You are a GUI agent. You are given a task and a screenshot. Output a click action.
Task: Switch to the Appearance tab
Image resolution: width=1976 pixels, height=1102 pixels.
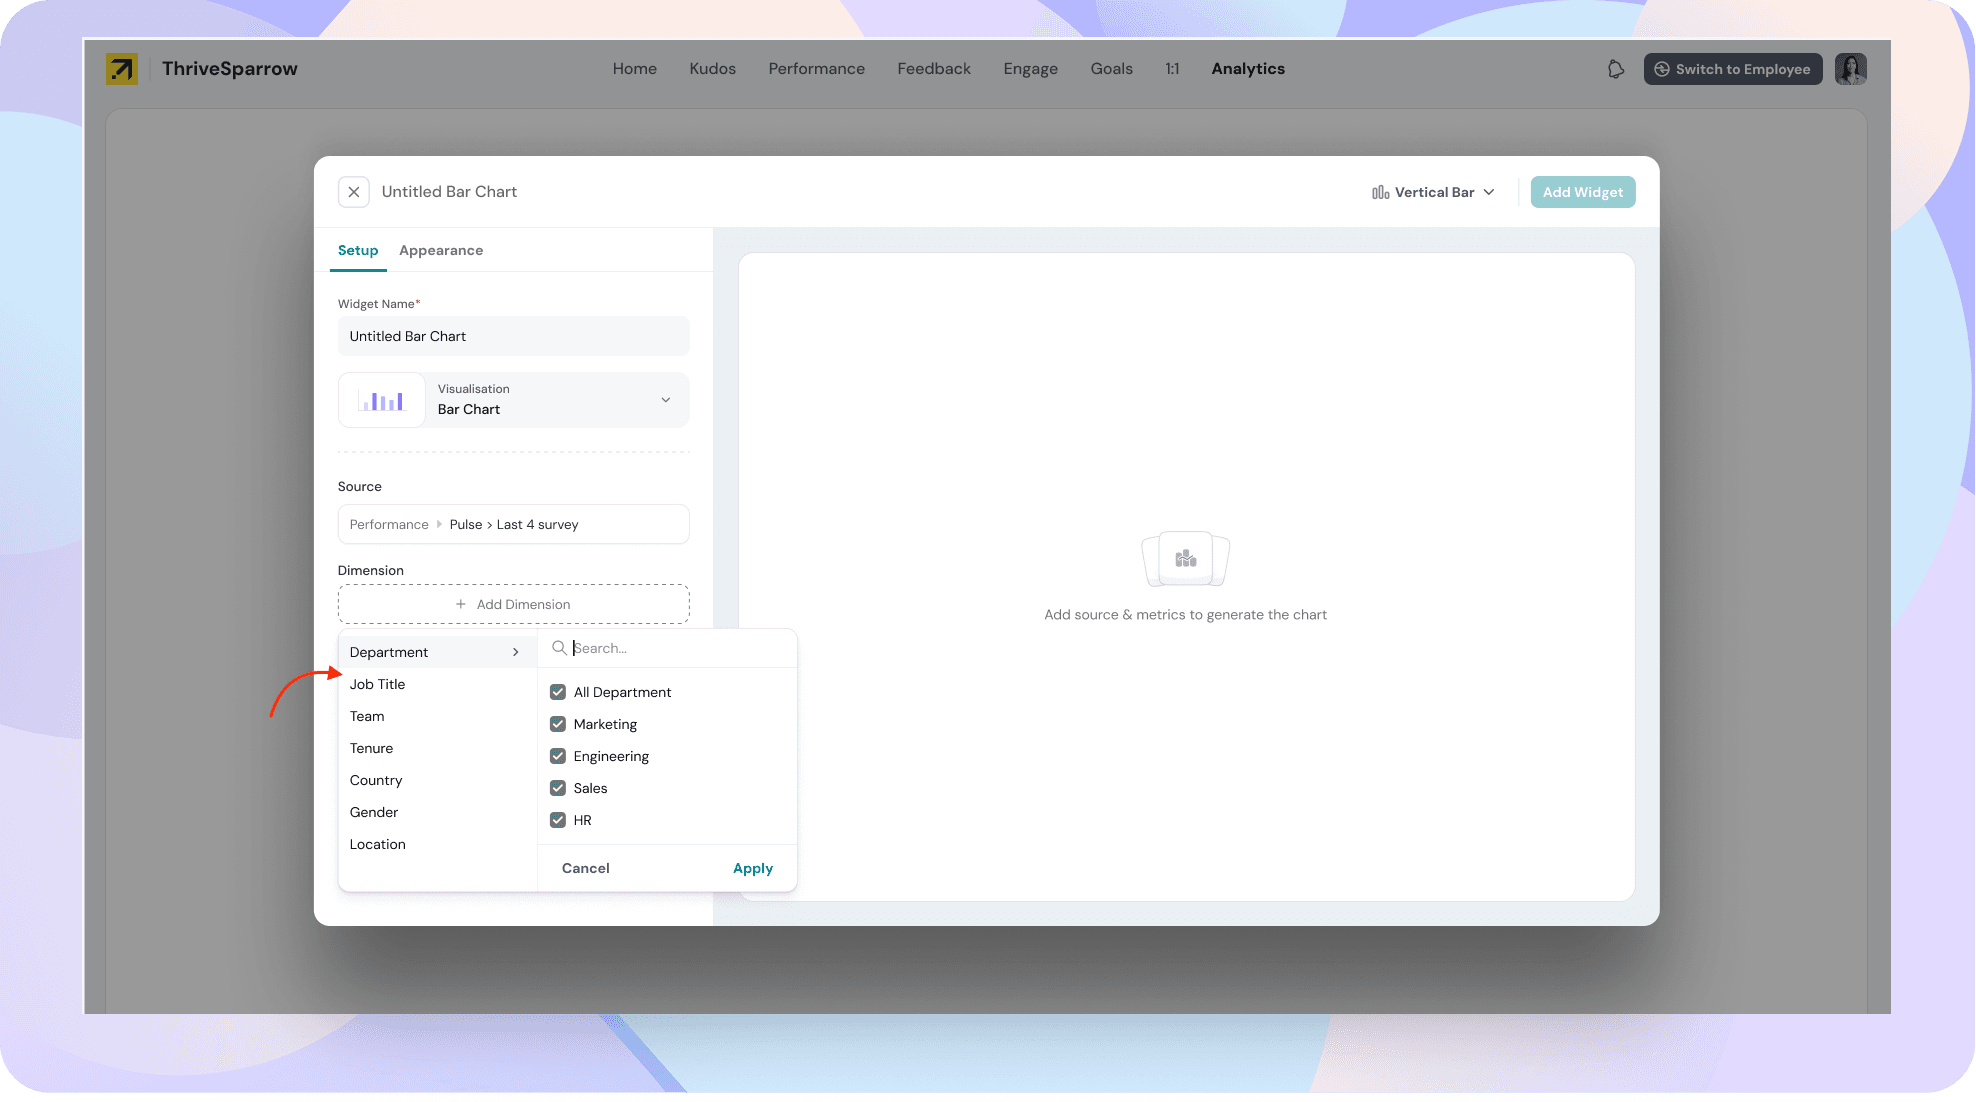[441, 250]
